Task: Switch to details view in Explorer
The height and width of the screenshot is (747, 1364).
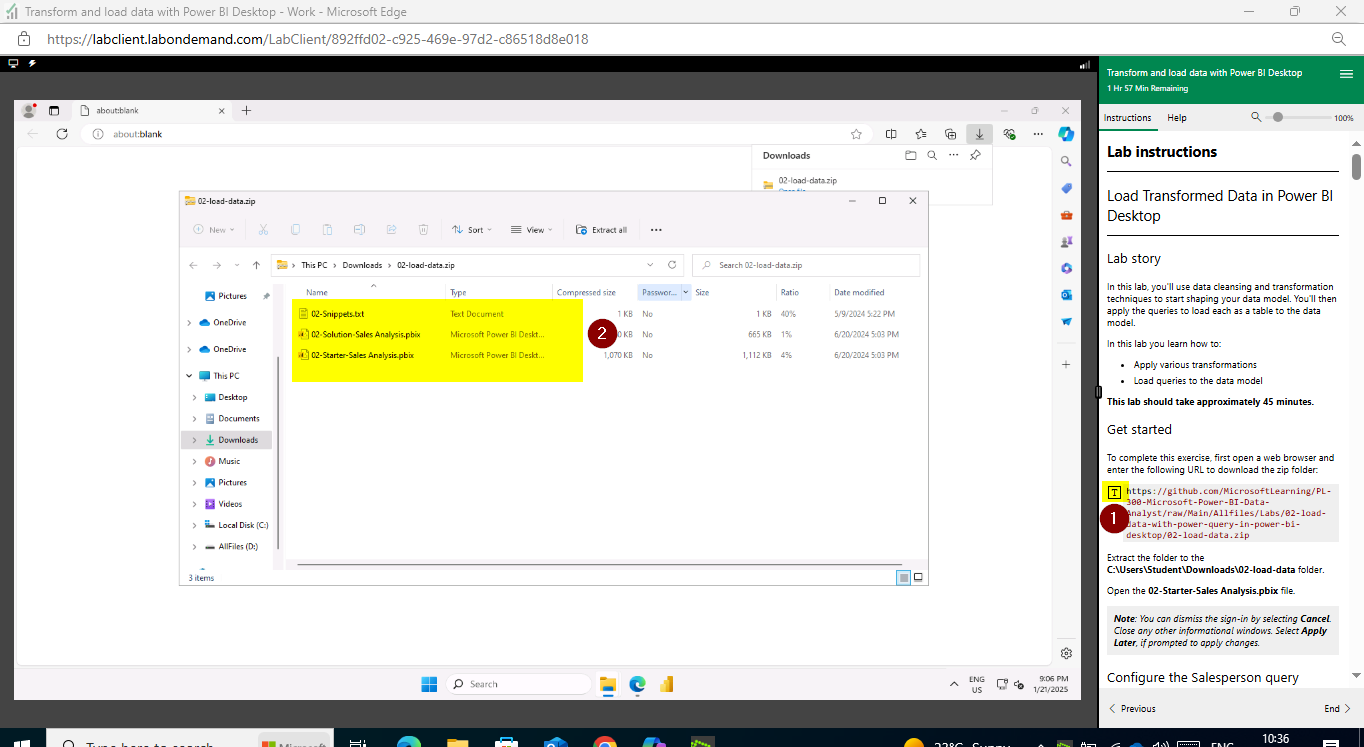Action: (904, 577)
